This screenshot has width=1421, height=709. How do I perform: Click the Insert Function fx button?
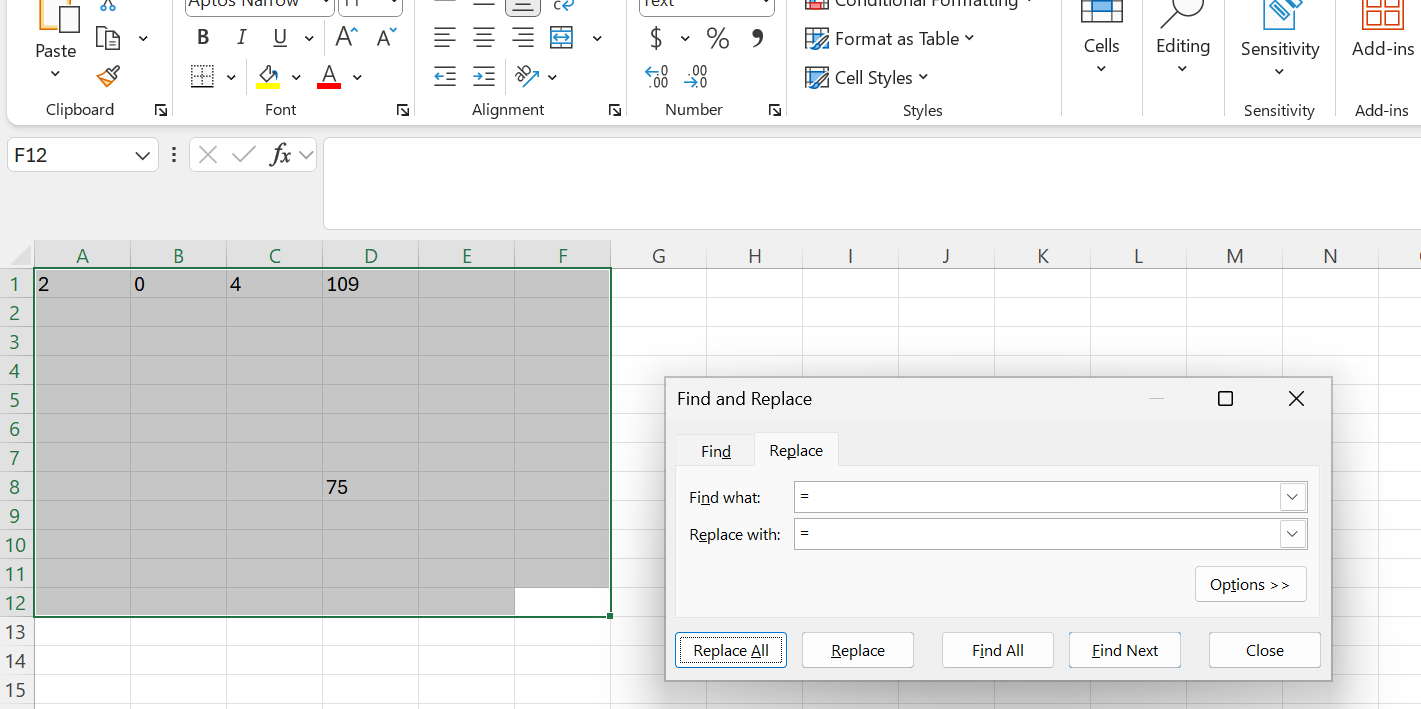(281, 155)
